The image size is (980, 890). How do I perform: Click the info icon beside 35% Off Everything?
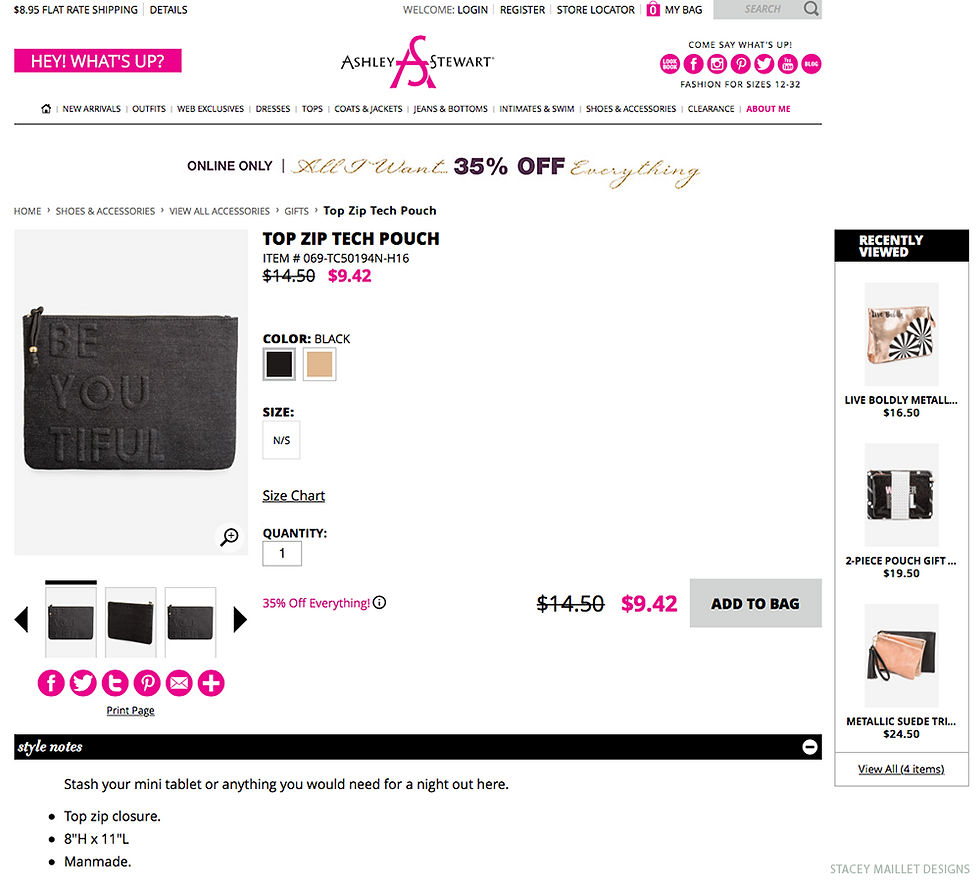click(380, 603)
